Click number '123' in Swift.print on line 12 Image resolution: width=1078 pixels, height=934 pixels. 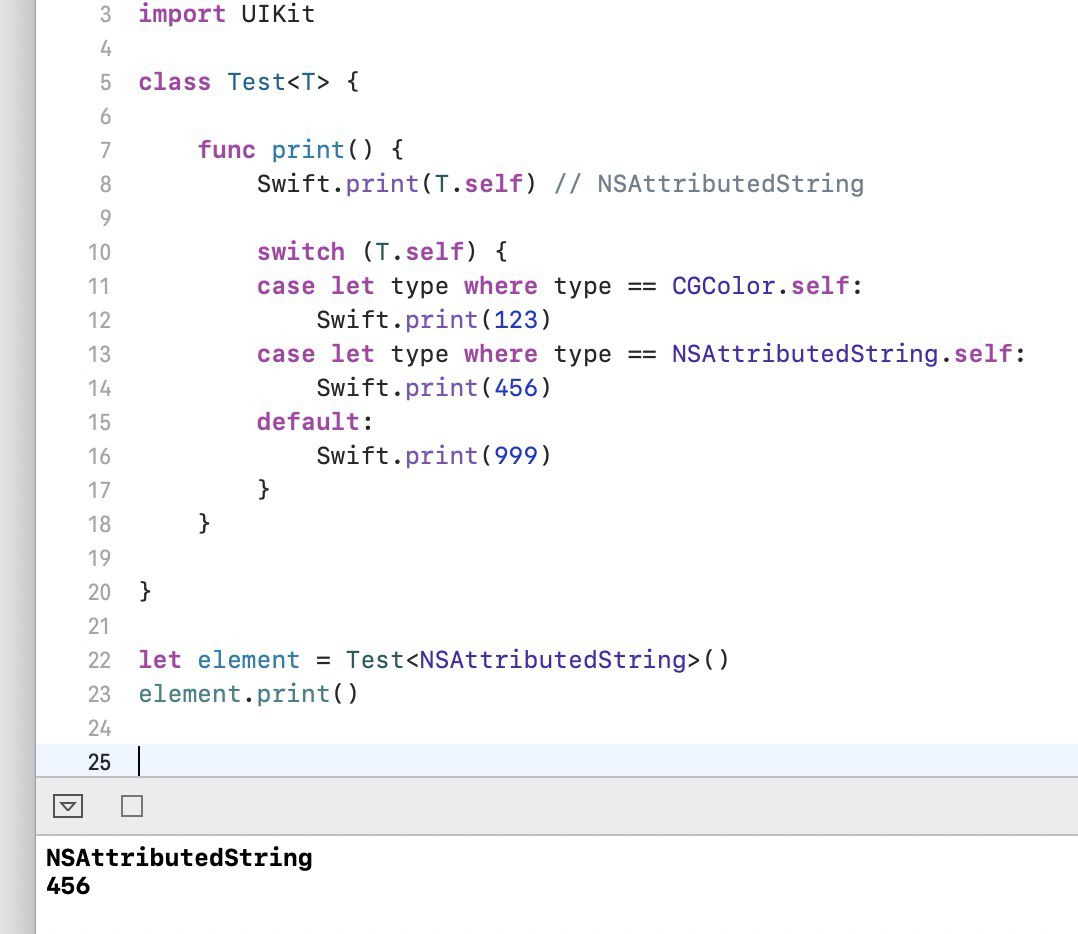516,320
